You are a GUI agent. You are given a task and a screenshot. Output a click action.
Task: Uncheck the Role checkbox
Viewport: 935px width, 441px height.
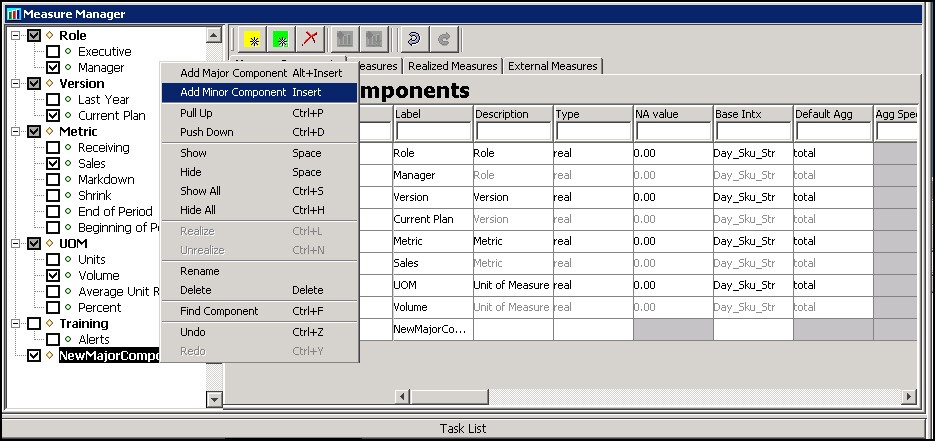[x=34, y=36]
